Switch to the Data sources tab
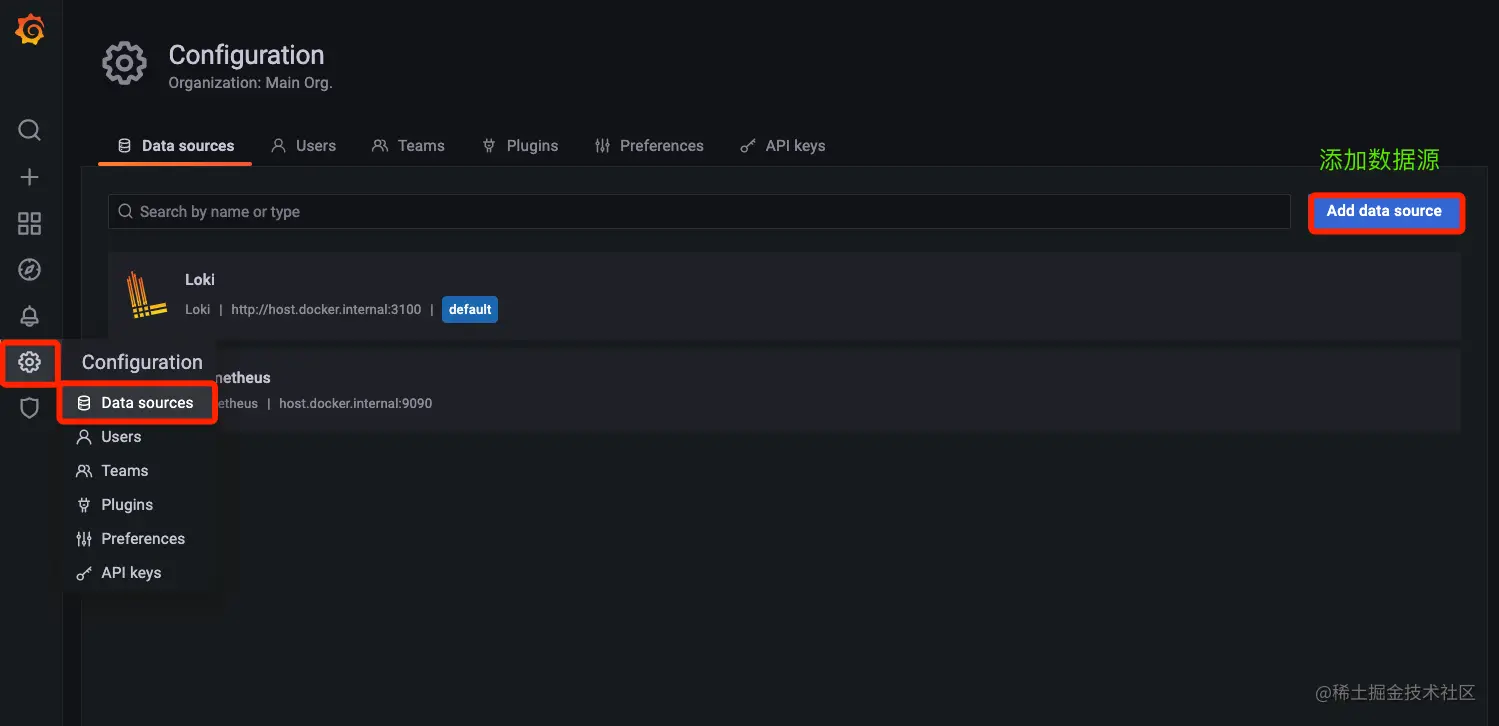Image resolution: width=1499 pixels, height=726 pixels. 175,146
